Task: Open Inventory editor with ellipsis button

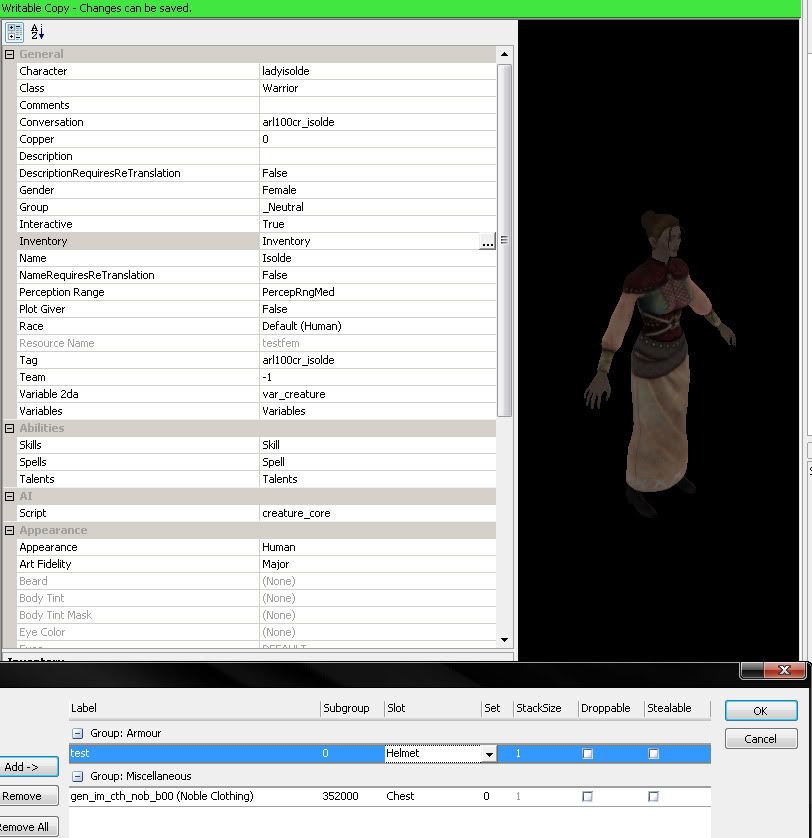Action: pyautogui.click(x=487, y=242)
